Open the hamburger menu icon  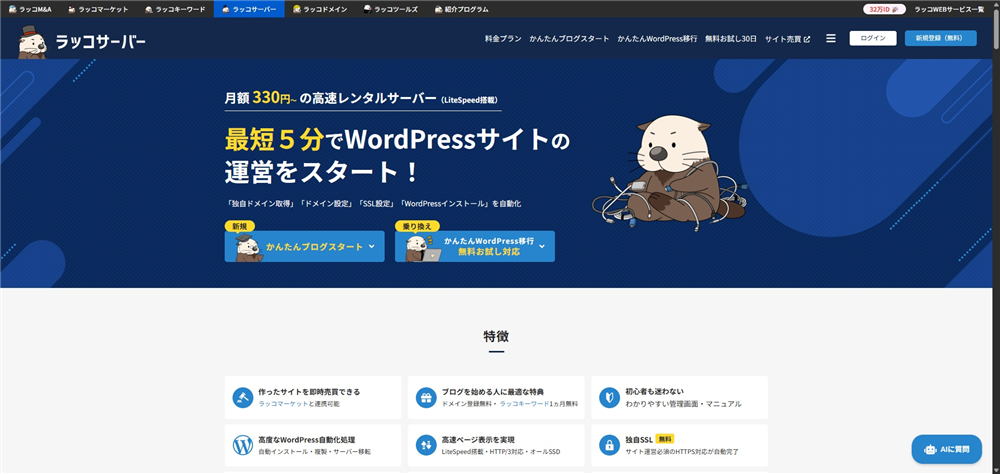point(830,38)
